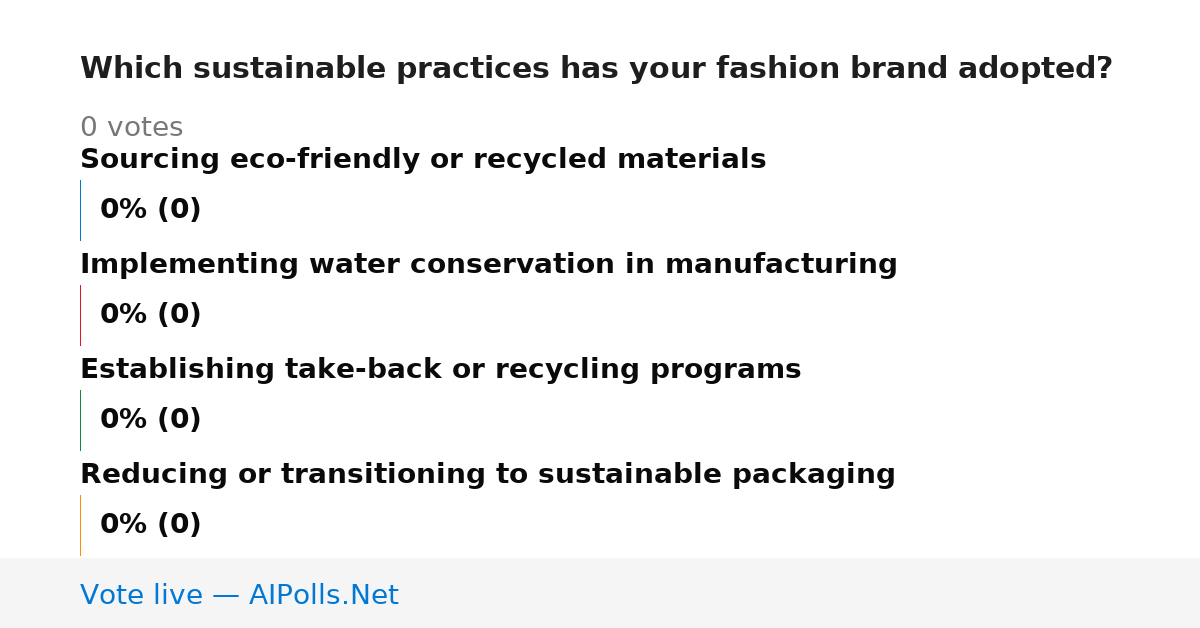Screen dimensions: 1200x628
Task: Click the green result bar marker
Action: (80, 420)
